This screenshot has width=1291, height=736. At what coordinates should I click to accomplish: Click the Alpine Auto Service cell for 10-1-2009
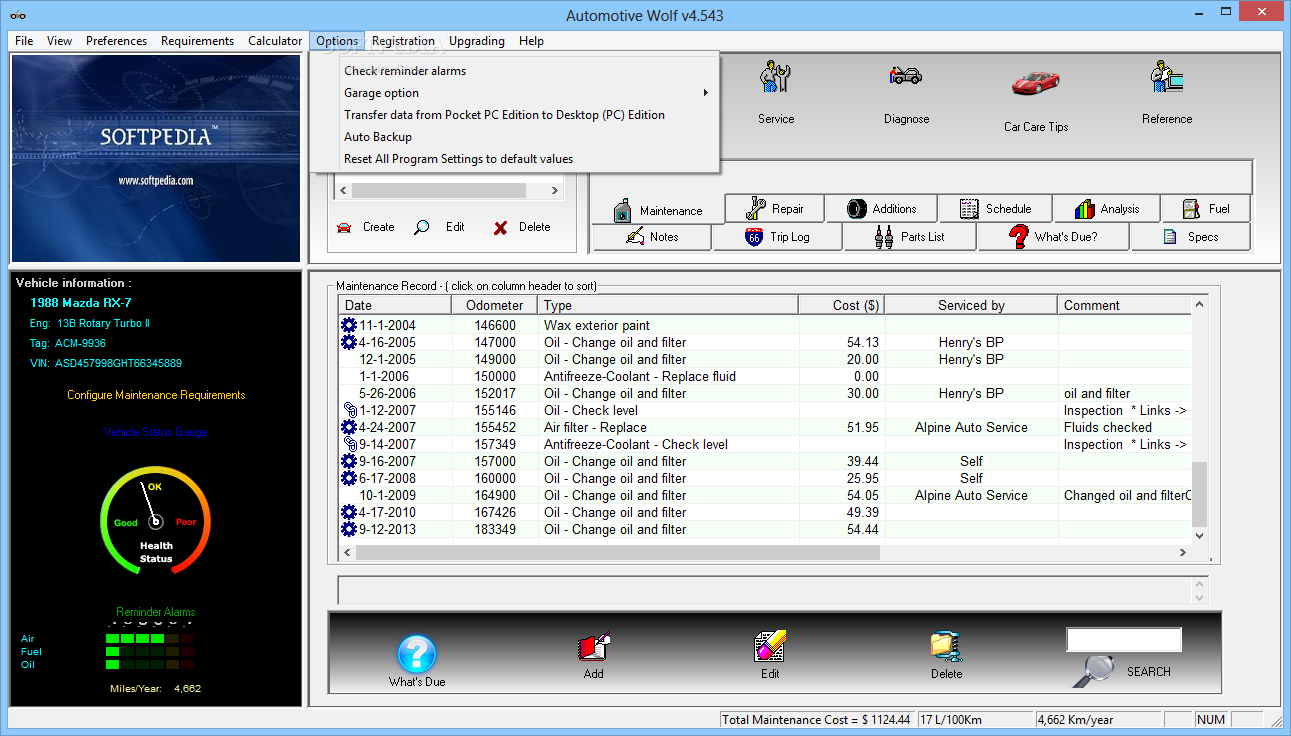[x=971, y=495]
